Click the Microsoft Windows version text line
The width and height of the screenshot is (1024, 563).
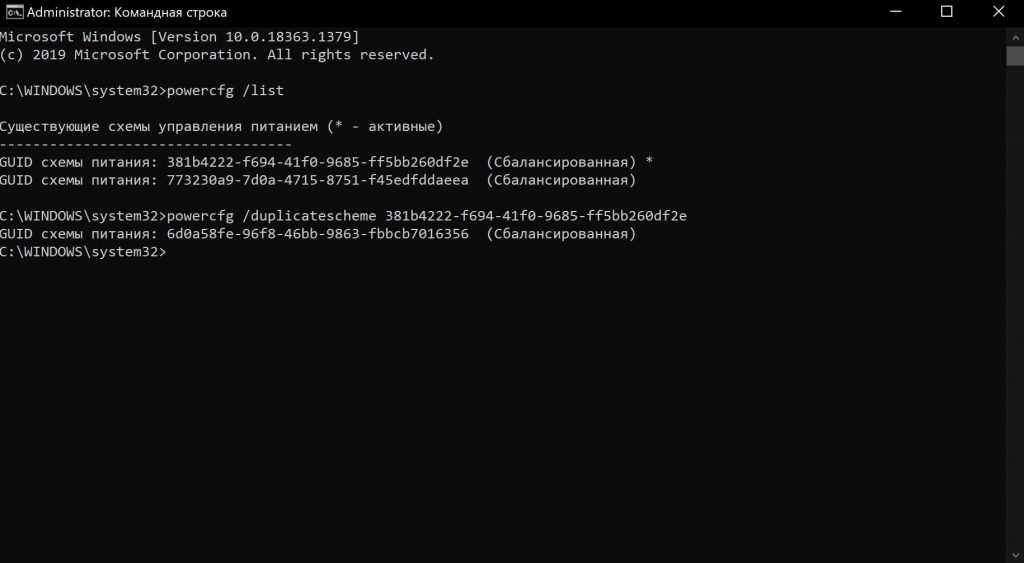(180, 36)
